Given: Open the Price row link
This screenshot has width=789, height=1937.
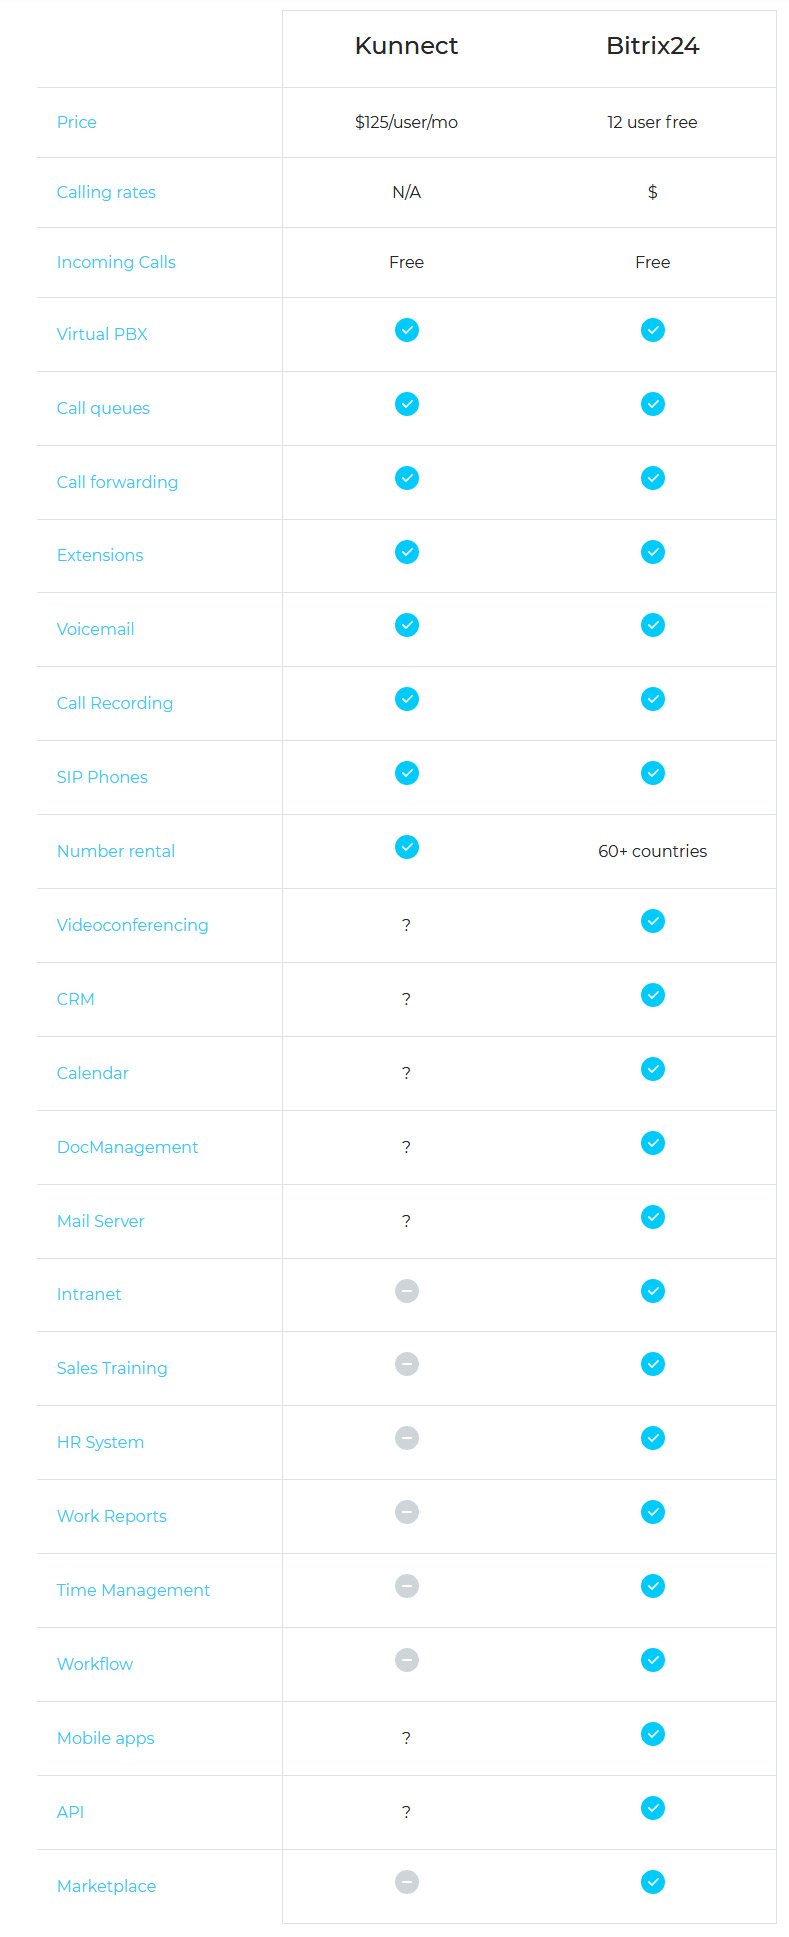Looking at the screenshot, I should [x=77, y=122].
